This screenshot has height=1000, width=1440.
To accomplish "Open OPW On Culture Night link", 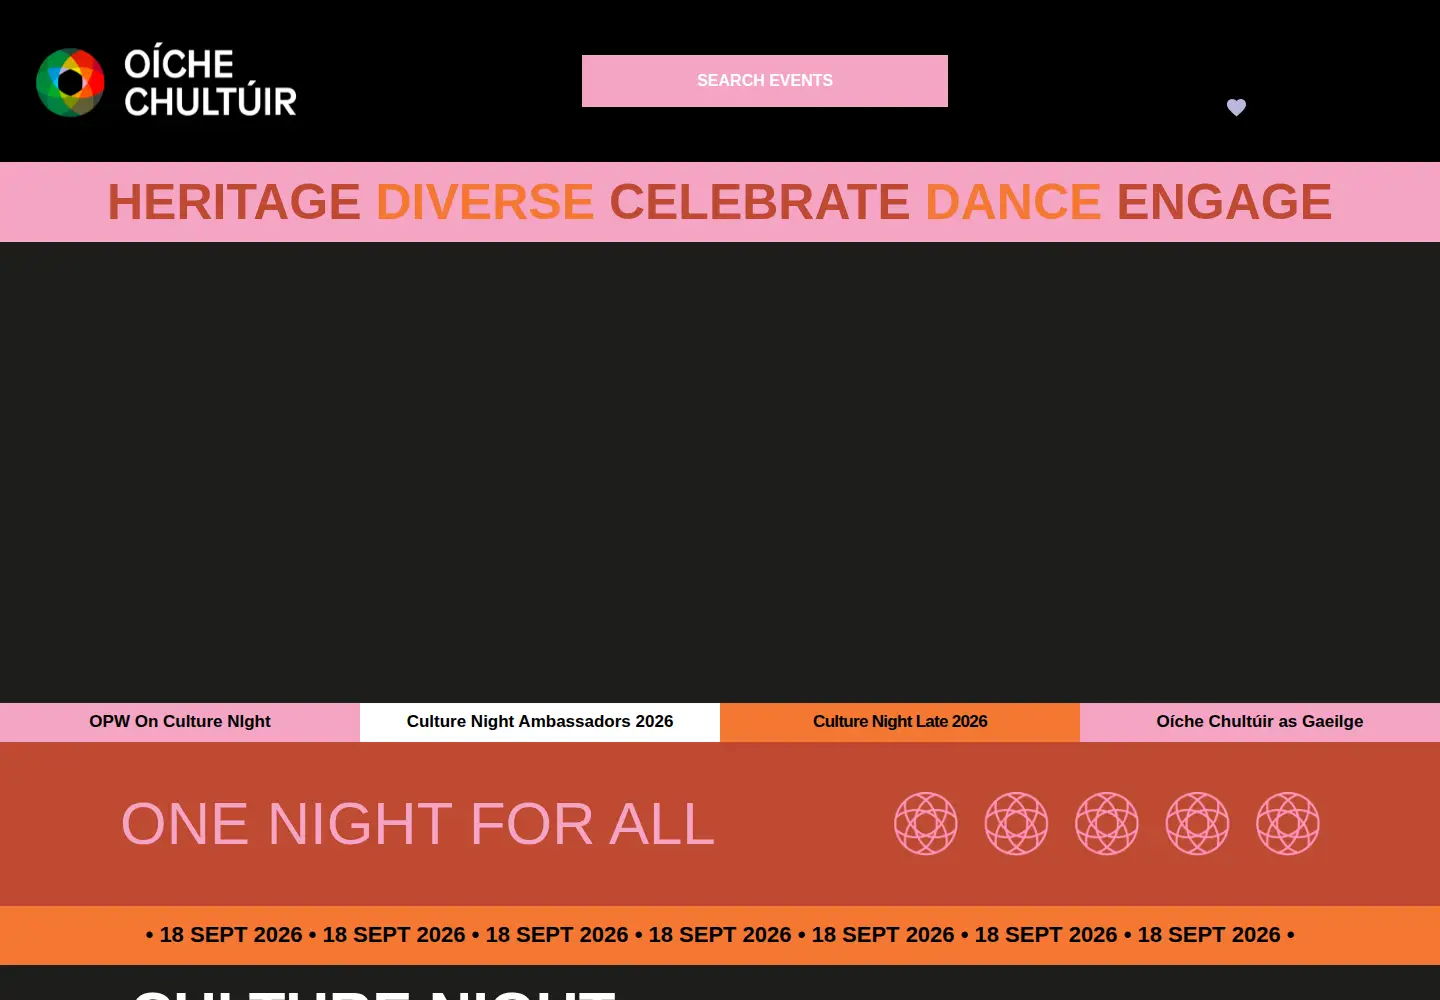I will point(180,722).
